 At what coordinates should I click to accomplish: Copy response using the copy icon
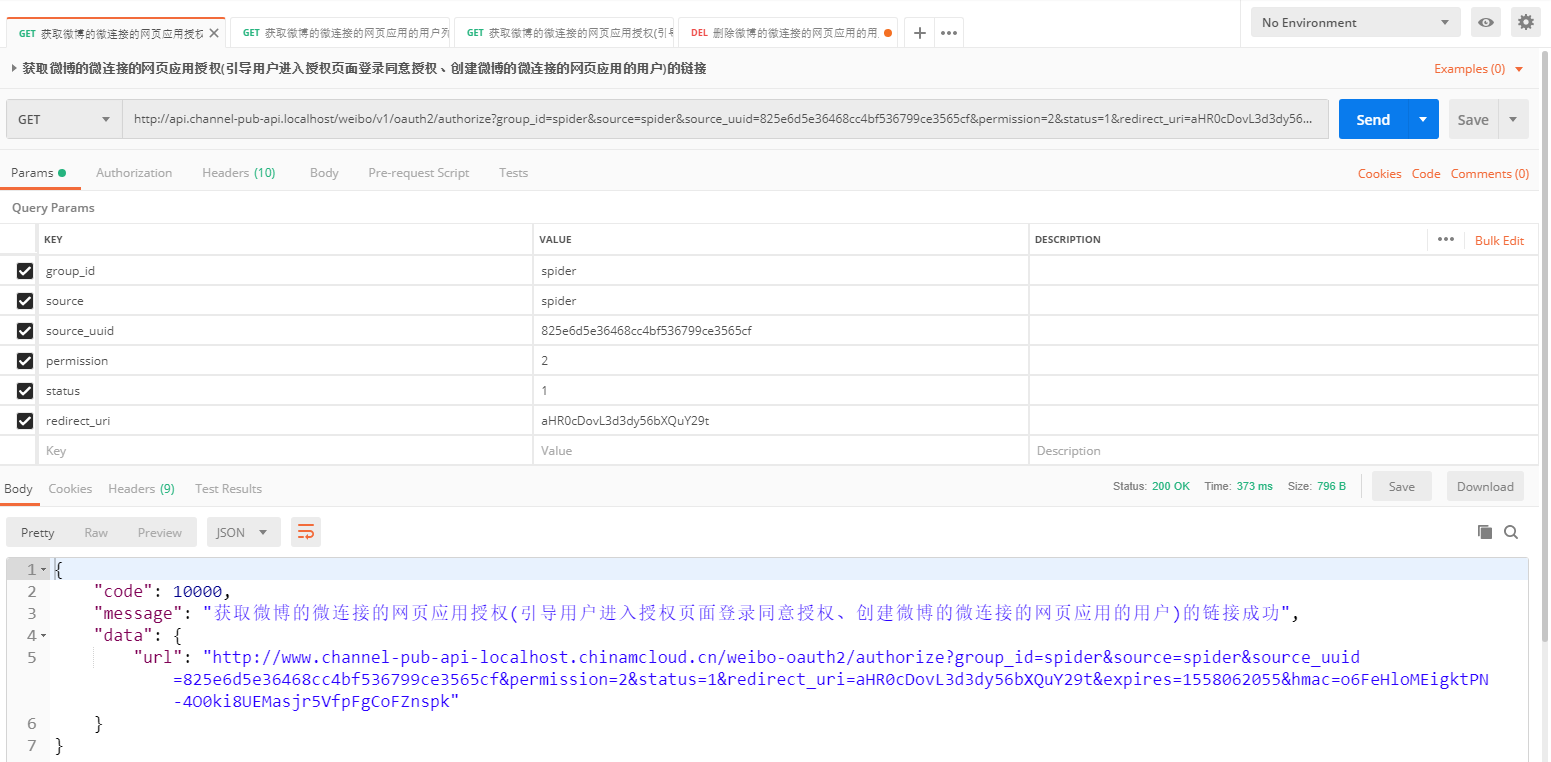(x=1485, y=532)
